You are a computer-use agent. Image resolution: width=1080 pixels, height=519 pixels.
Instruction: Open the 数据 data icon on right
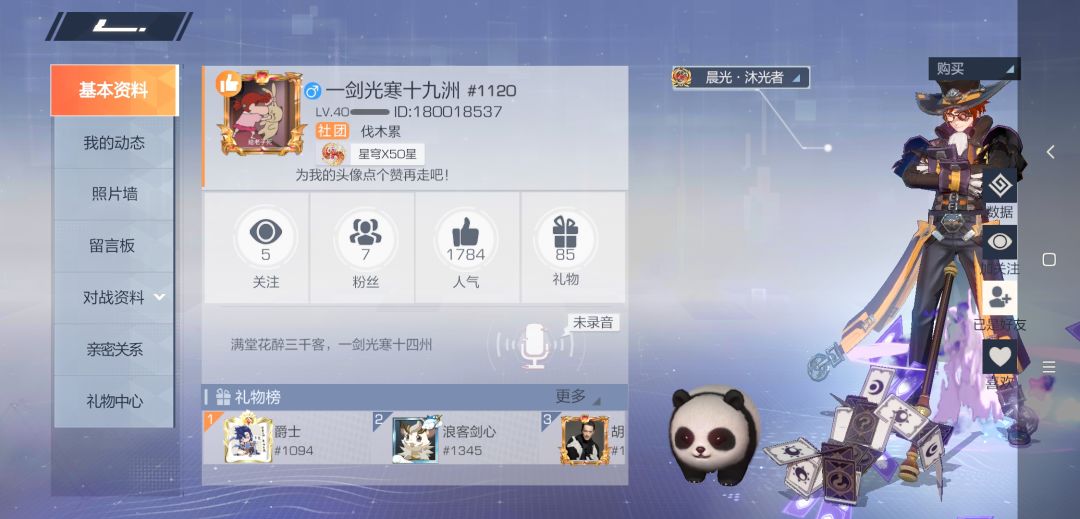pyautogui.click(x=999, y=185)
